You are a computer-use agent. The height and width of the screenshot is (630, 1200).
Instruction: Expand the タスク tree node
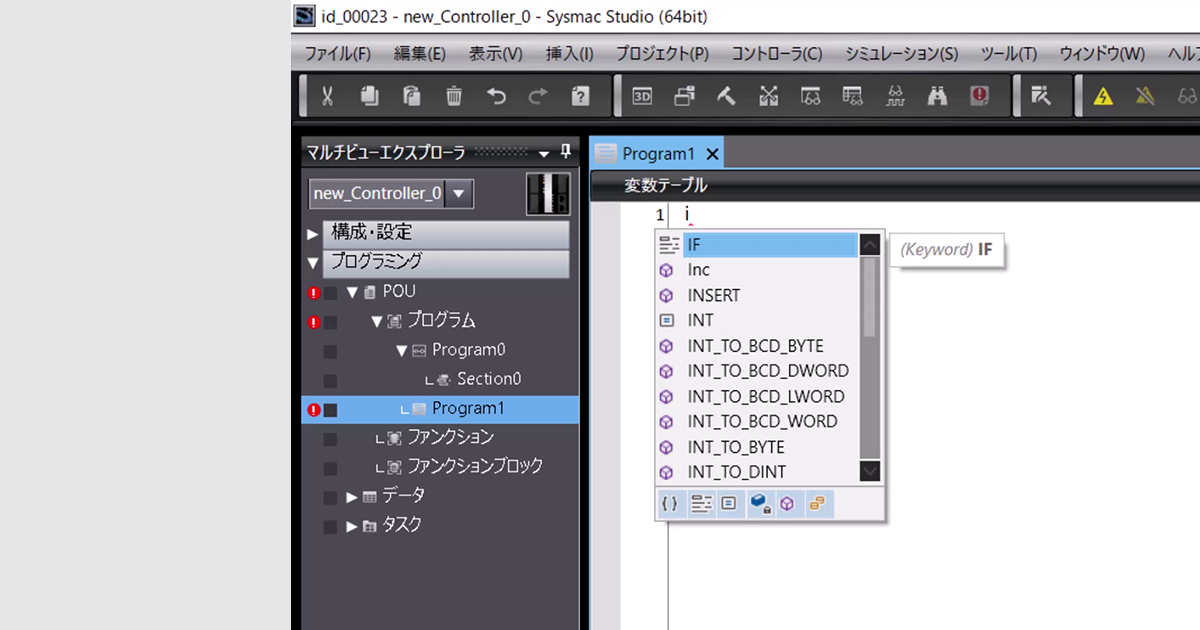[x=352, y=526]
